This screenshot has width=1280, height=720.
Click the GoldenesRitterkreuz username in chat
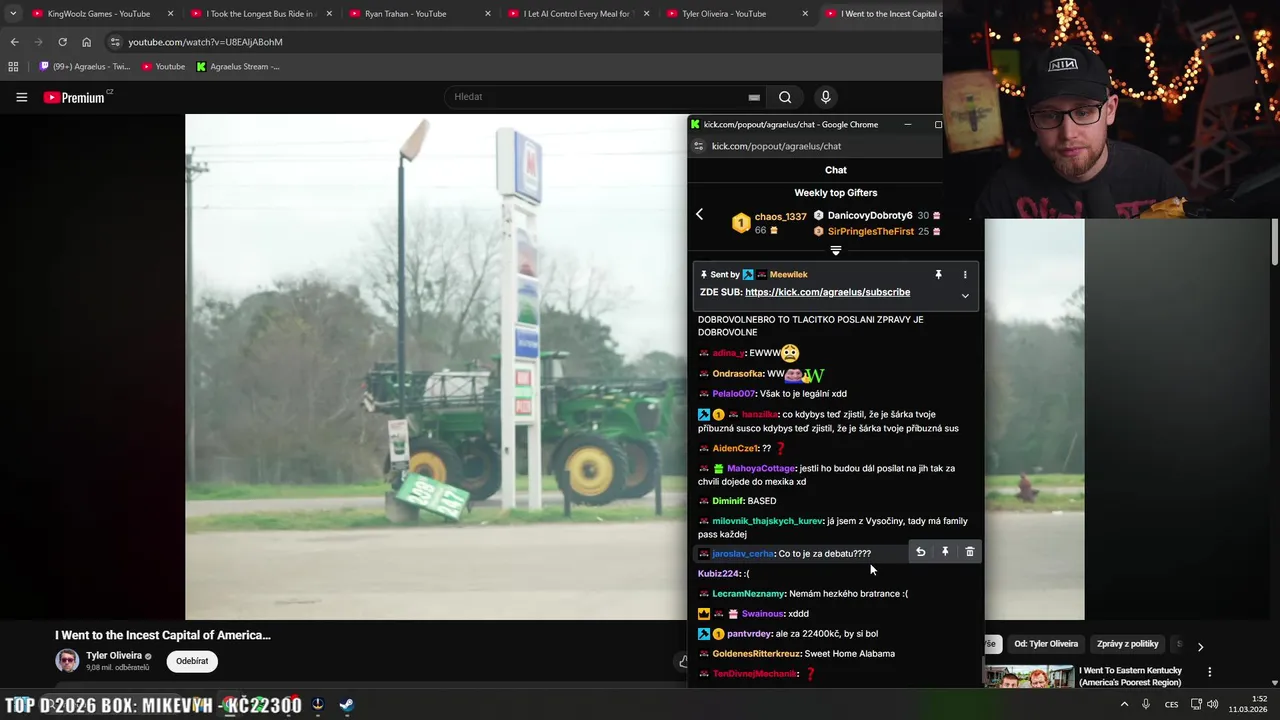point(755,654)
